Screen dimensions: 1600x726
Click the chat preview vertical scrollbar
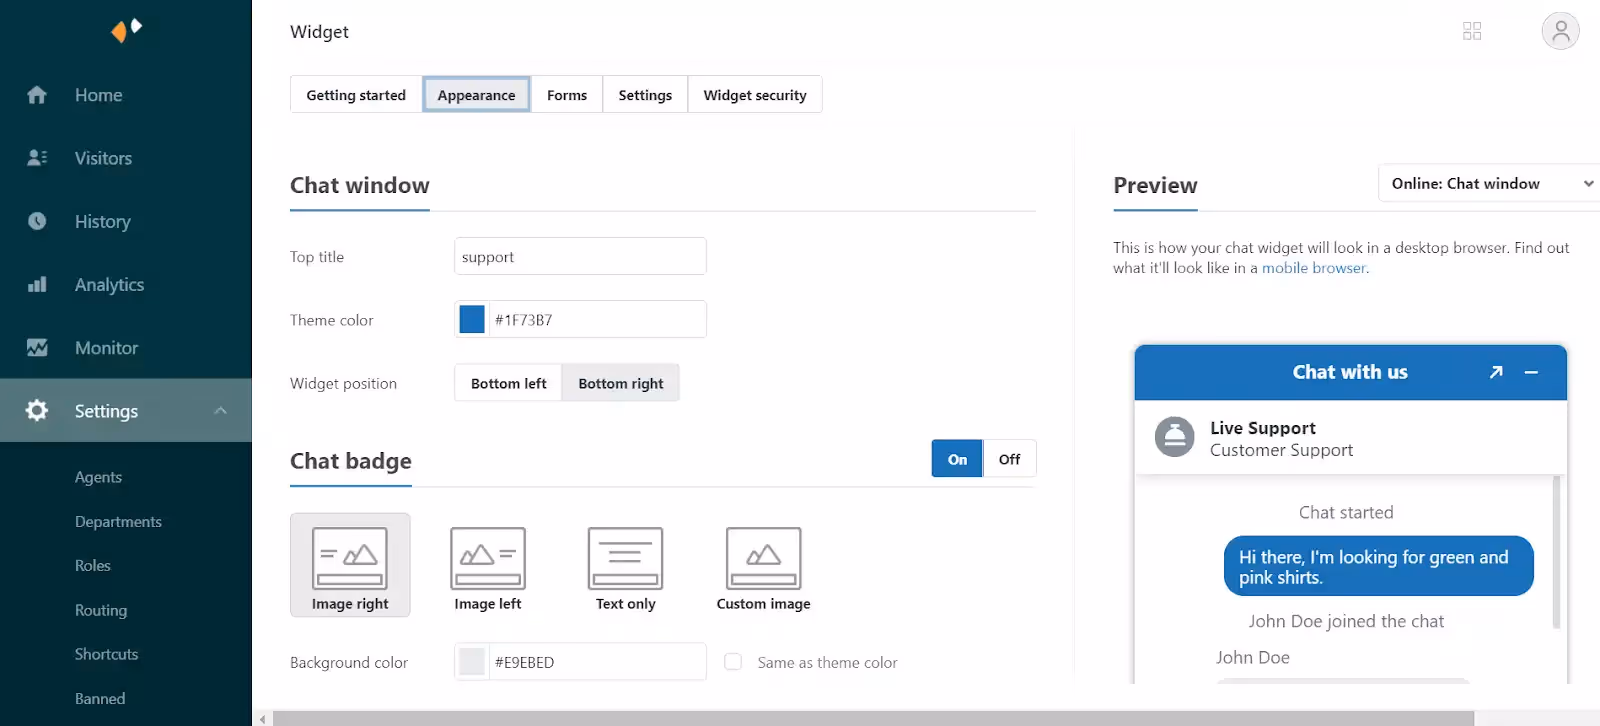(x=1556, y=552)
